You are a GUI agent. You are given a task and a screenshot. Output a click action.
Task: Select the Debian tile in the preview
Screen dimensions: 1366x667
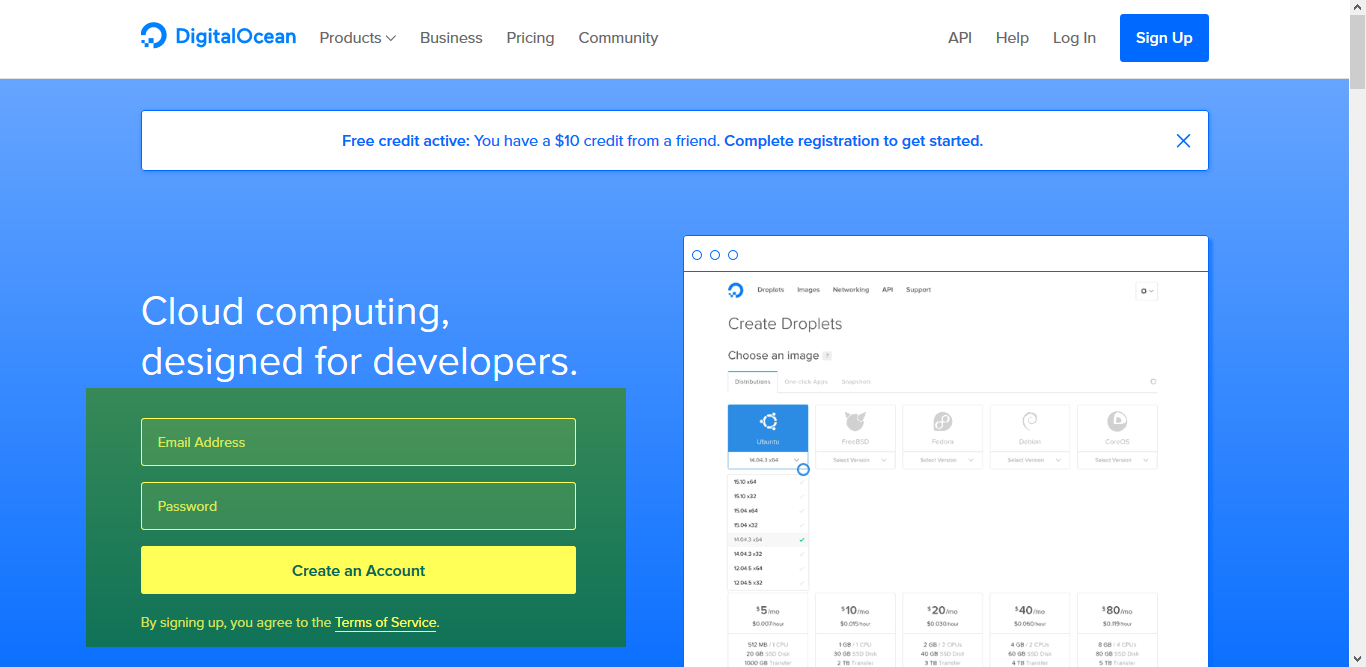(x=1030, y=428)
